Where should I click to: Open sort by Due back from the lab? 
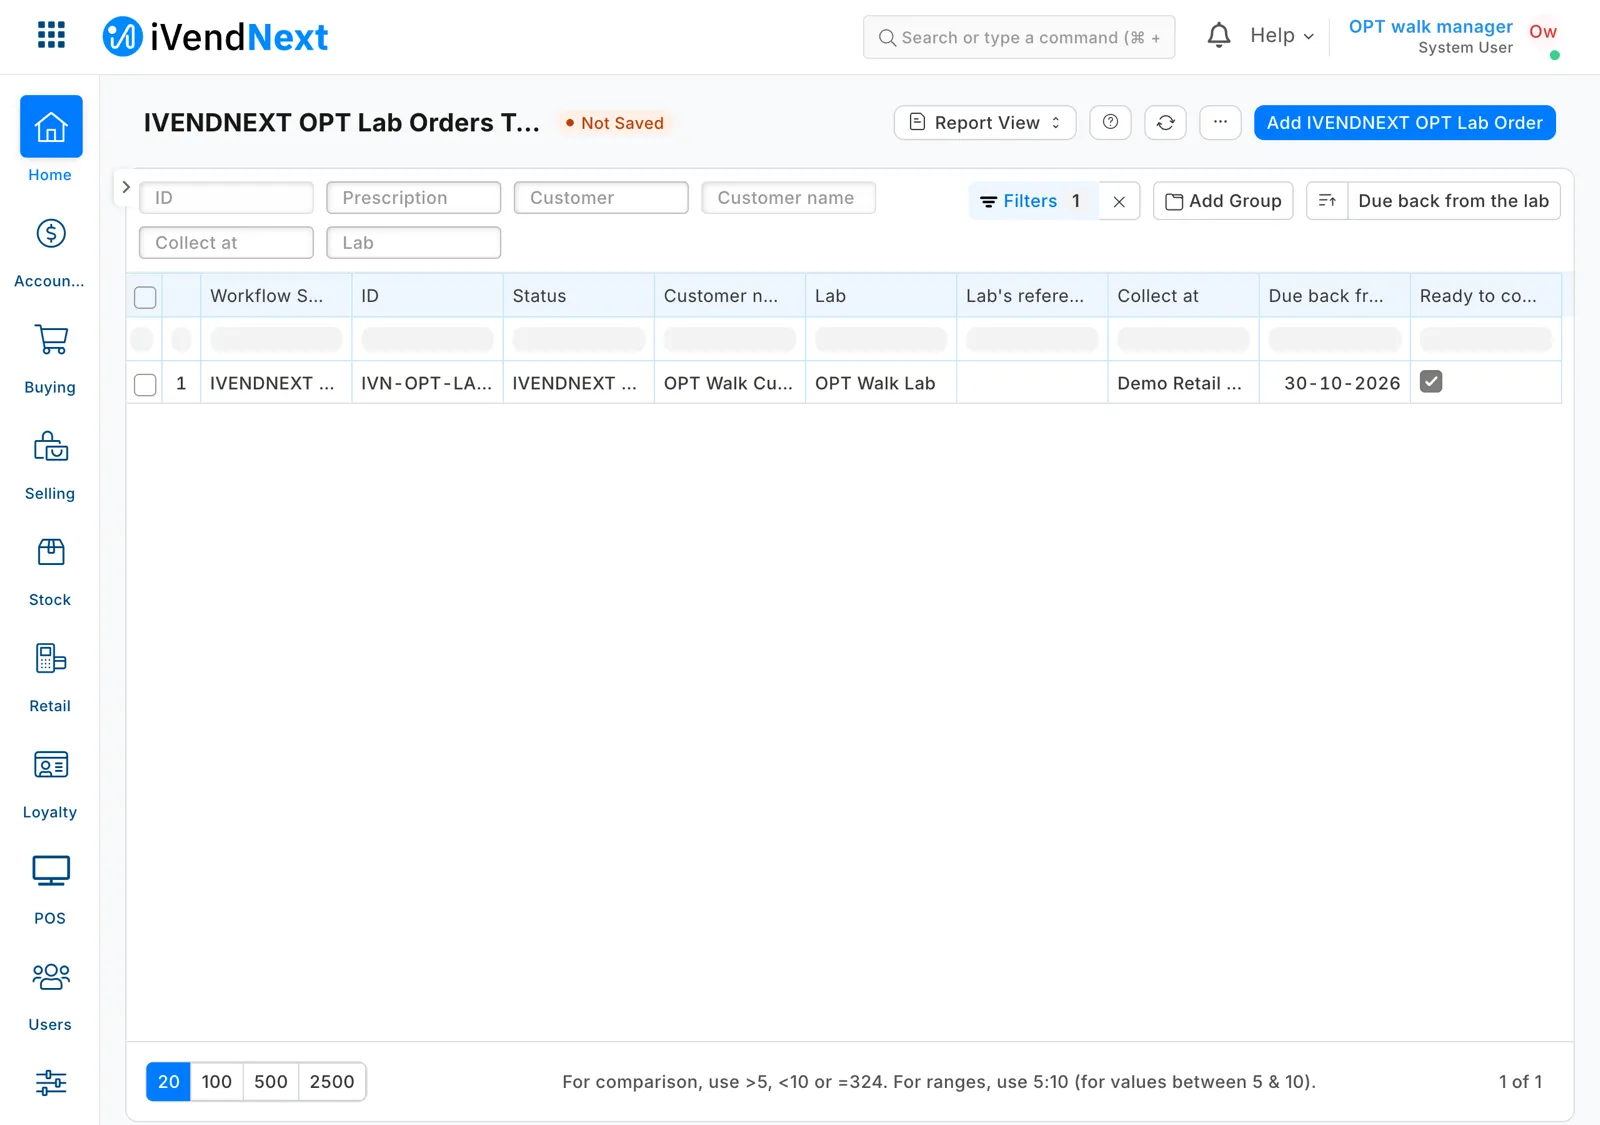pos(1453,201)
